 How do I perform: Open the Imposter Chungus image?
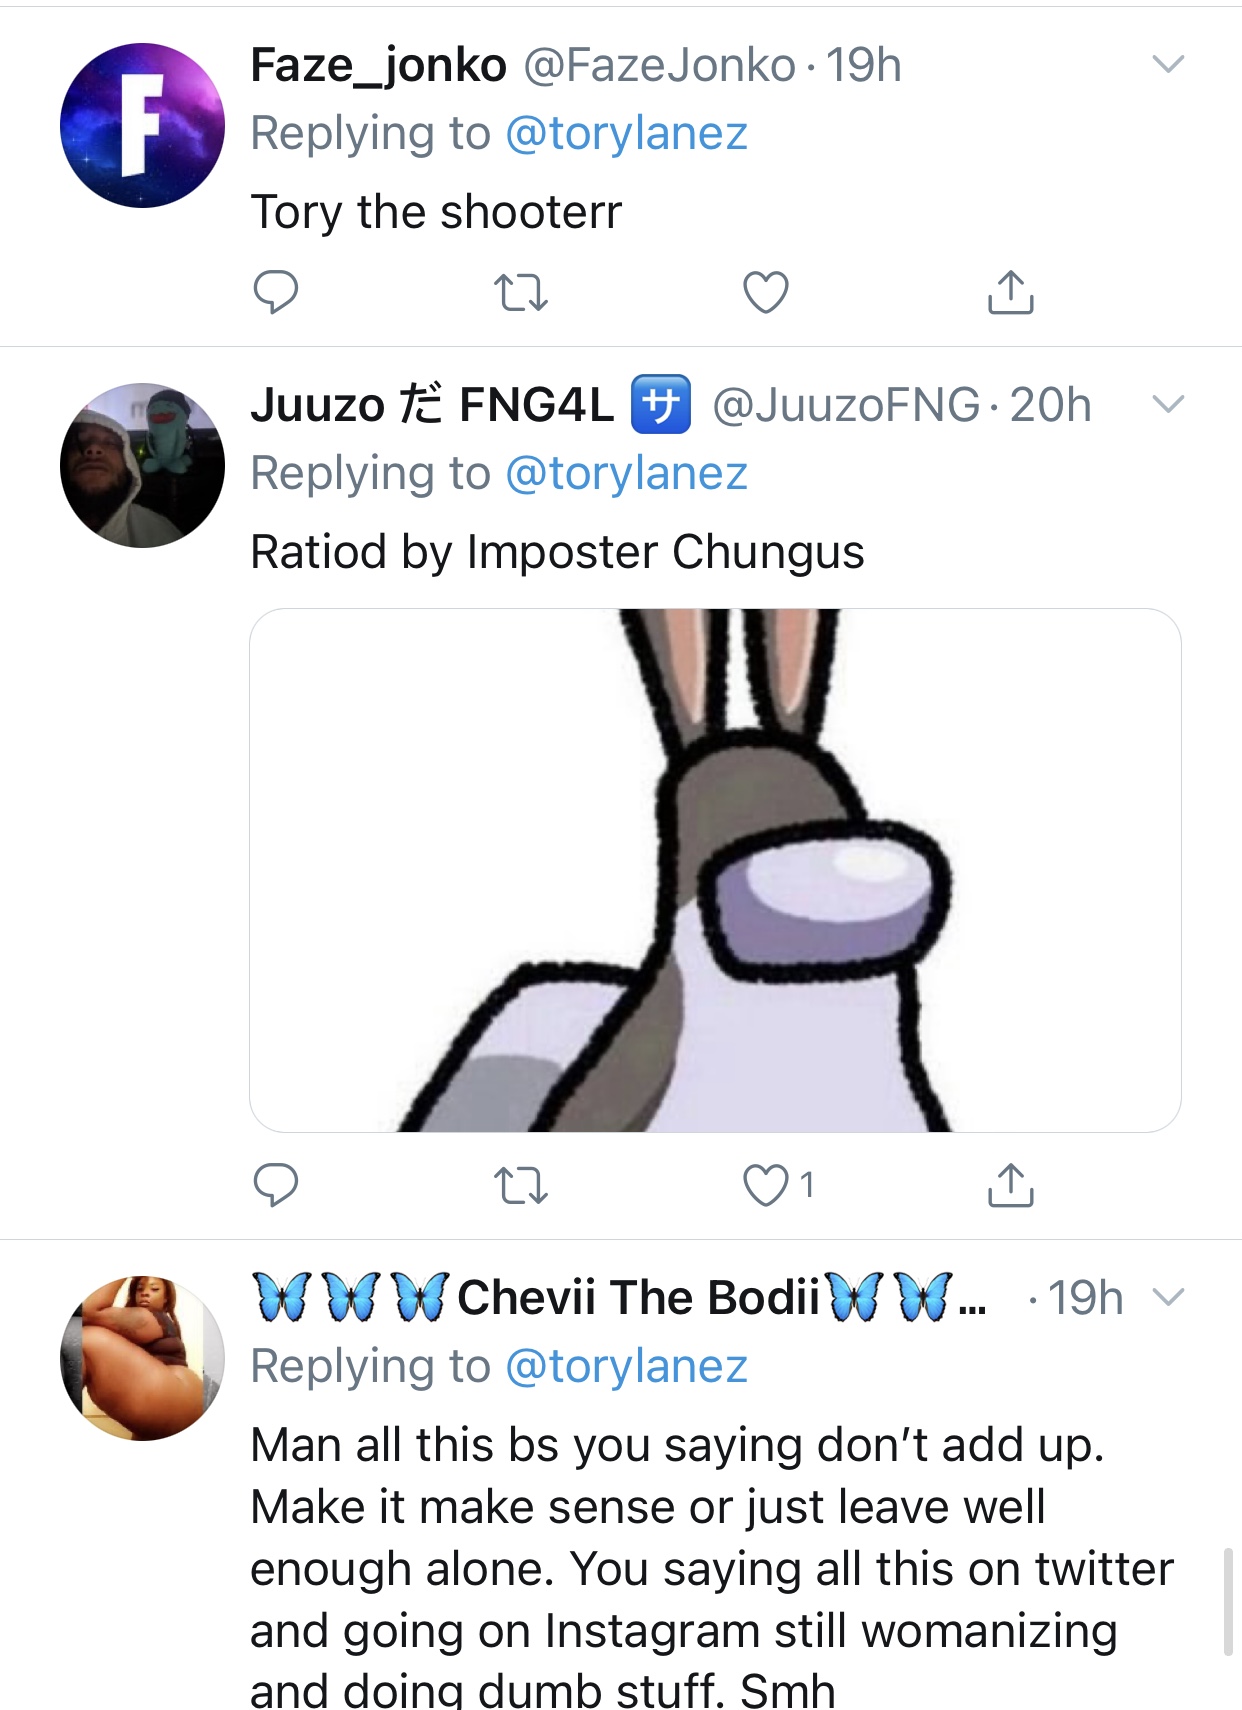click(x=715, y=870)
